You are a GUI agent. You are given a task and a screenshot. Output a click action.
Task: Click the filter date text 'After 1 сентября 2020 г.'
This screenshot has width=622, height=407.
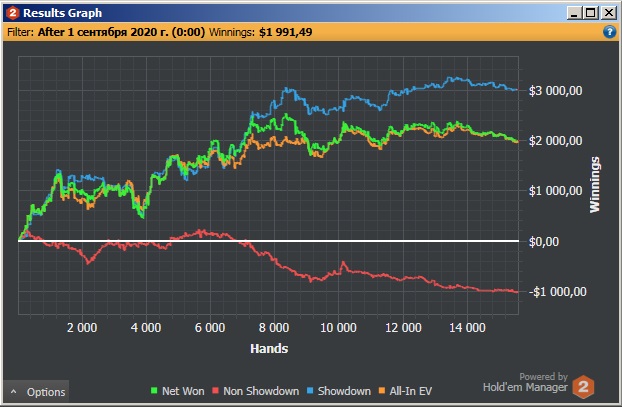(x=103, y=32)
